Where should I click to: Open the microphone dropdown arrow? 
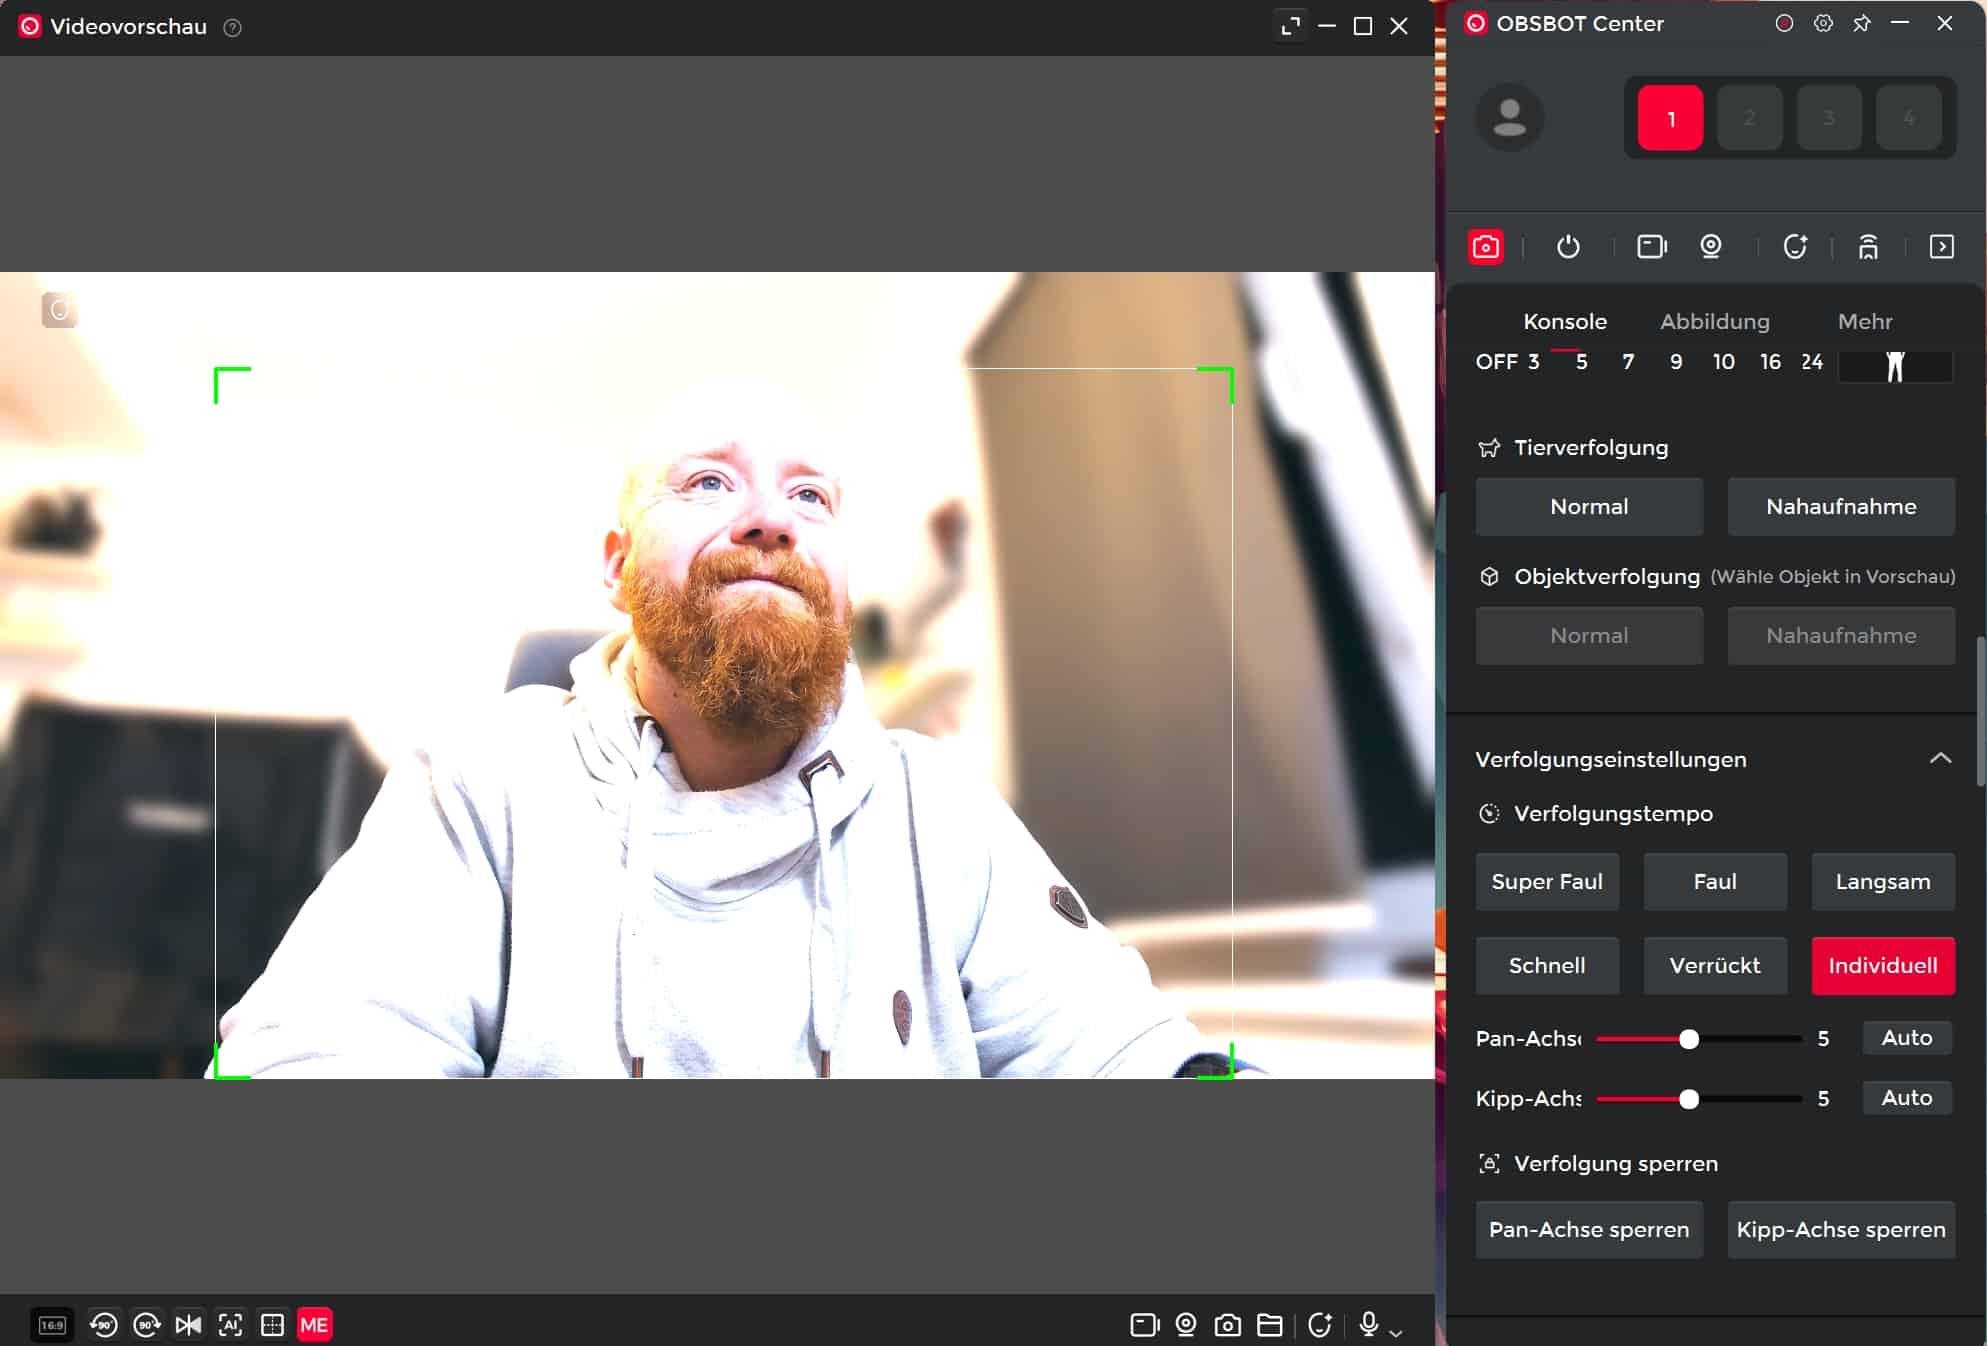pyautogui.click(x=1397, y=1332)
